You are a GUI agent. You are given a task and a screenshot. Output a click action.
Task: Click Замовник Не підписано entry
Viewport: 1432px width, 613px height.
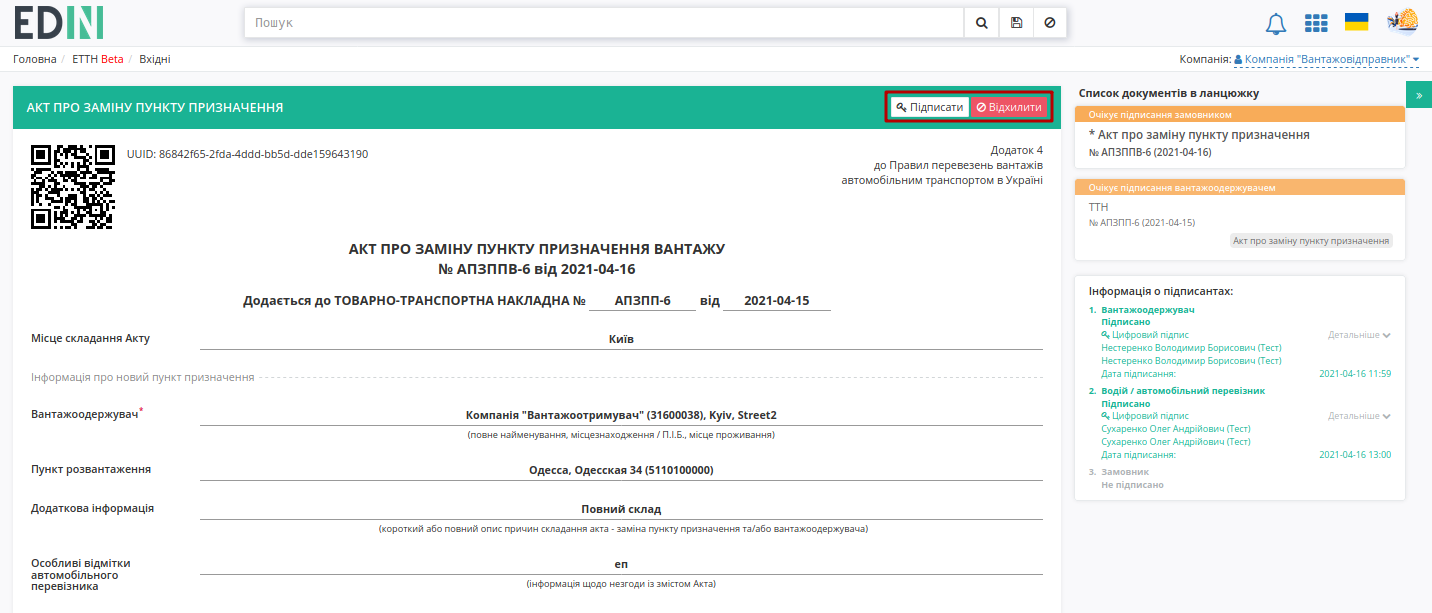click(1132, 478)
